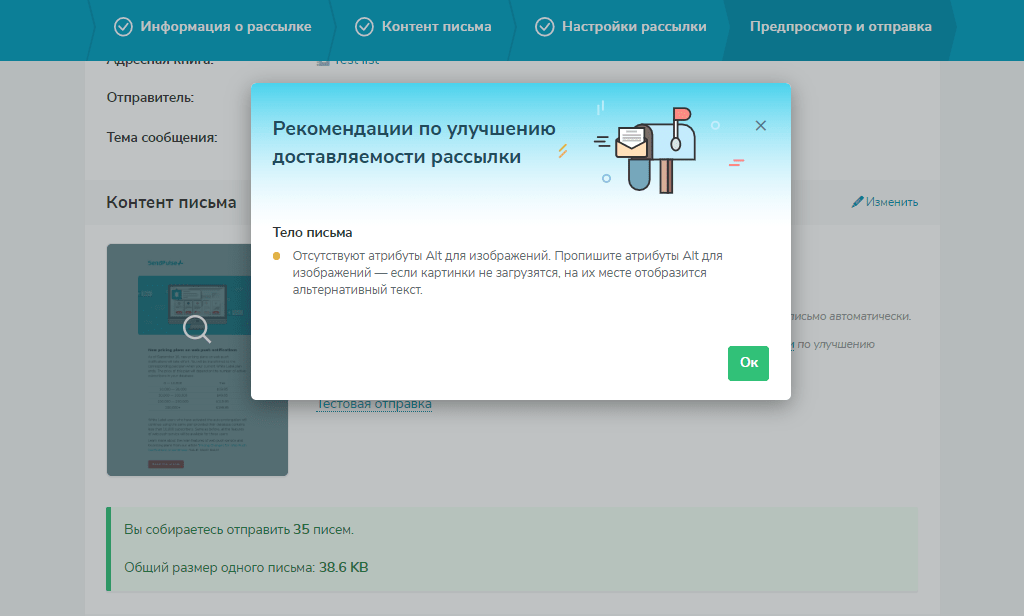Open the Настройки рассылки step
The height and width of the screenshot is (616, 1024).
click(633, 27)
